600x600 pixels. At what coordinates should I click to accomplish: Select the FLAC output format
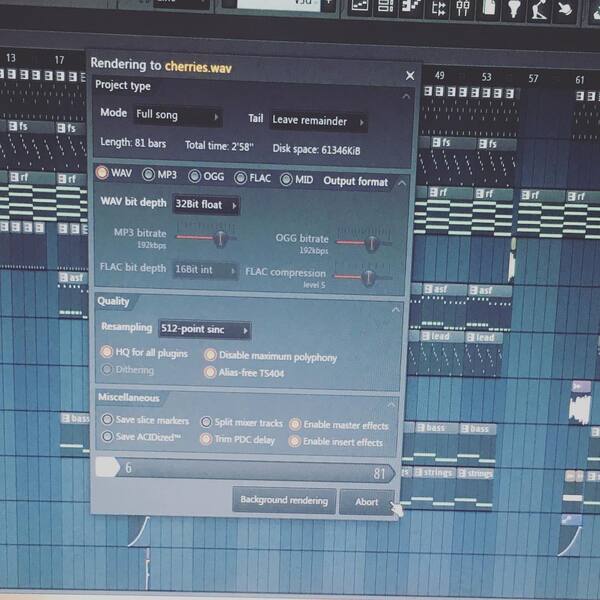pos(252,178)
